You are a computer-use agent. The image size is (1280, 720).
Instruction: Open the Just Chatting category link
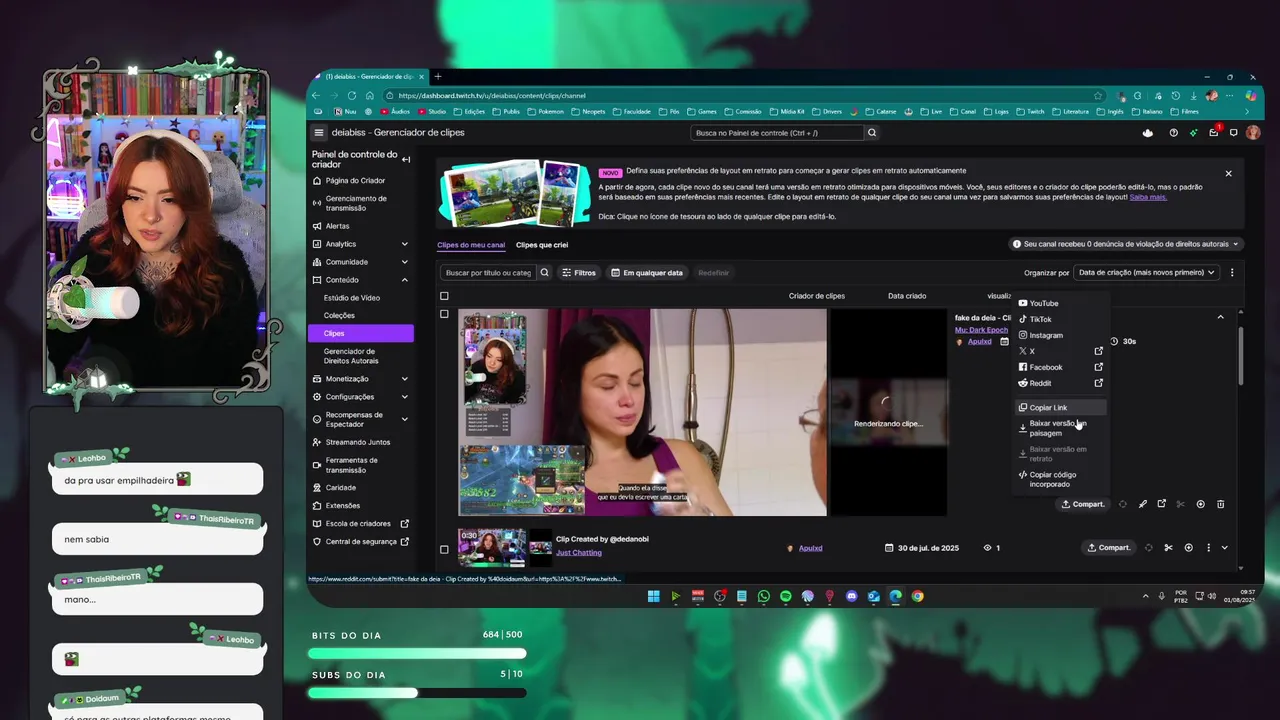click(579, 553)
